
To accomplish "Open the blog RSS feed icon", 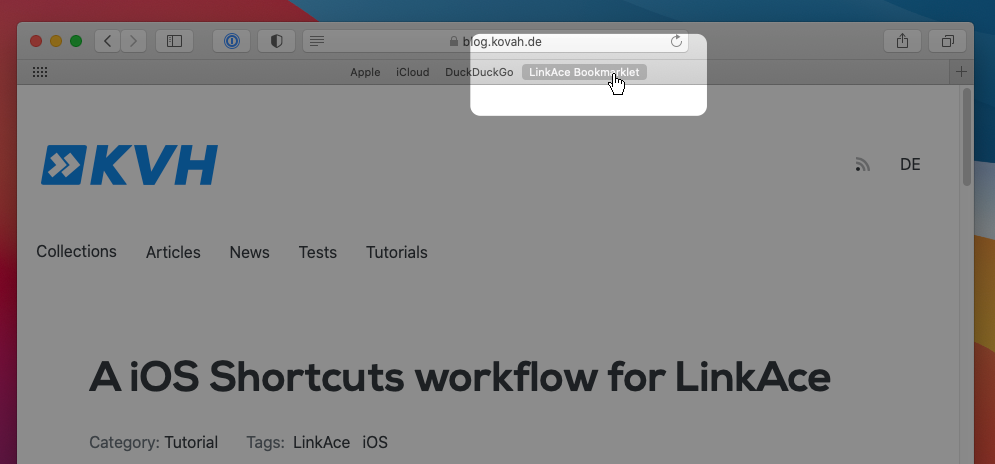I will (862, 165).
